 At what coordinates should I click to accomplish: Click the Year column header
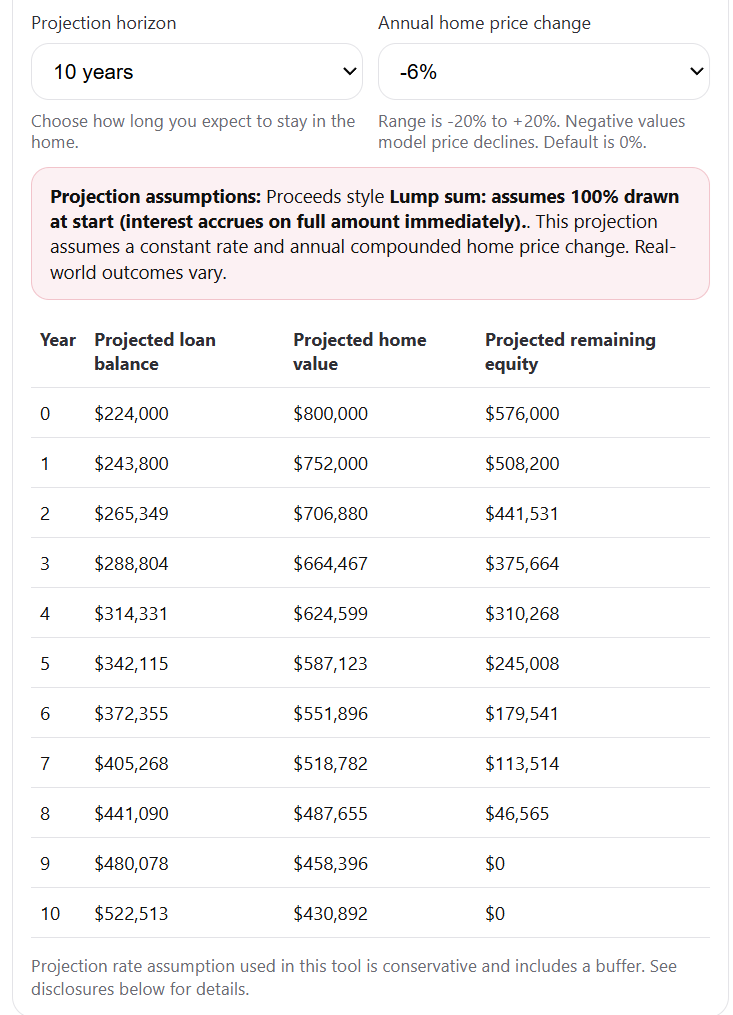pyautogui.click(x=57, y=340)
